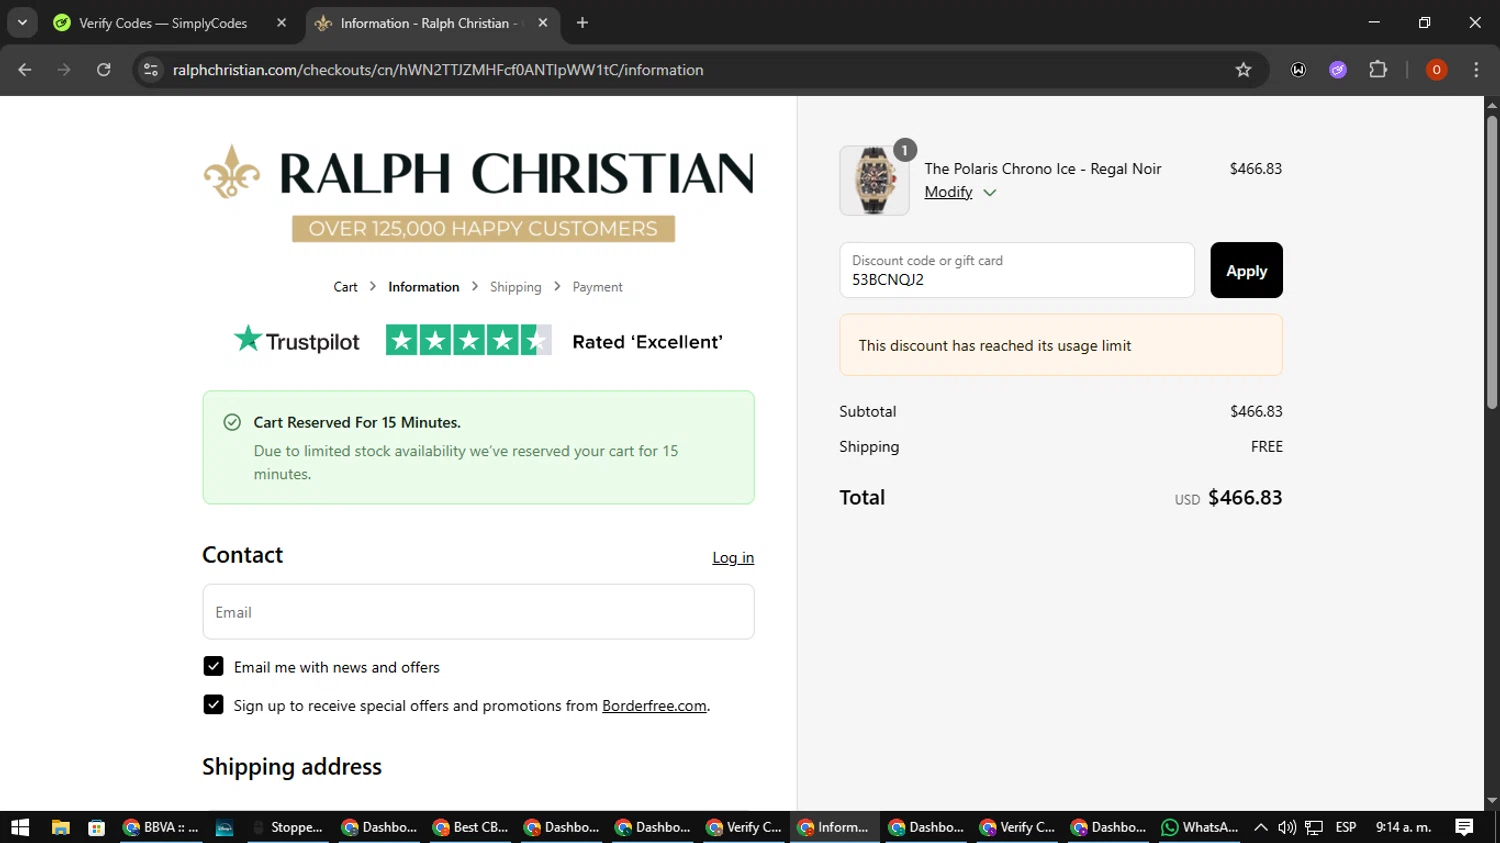Click the scrollbar down arrow
This screenshot has width=1500, height=843.
1491,801
